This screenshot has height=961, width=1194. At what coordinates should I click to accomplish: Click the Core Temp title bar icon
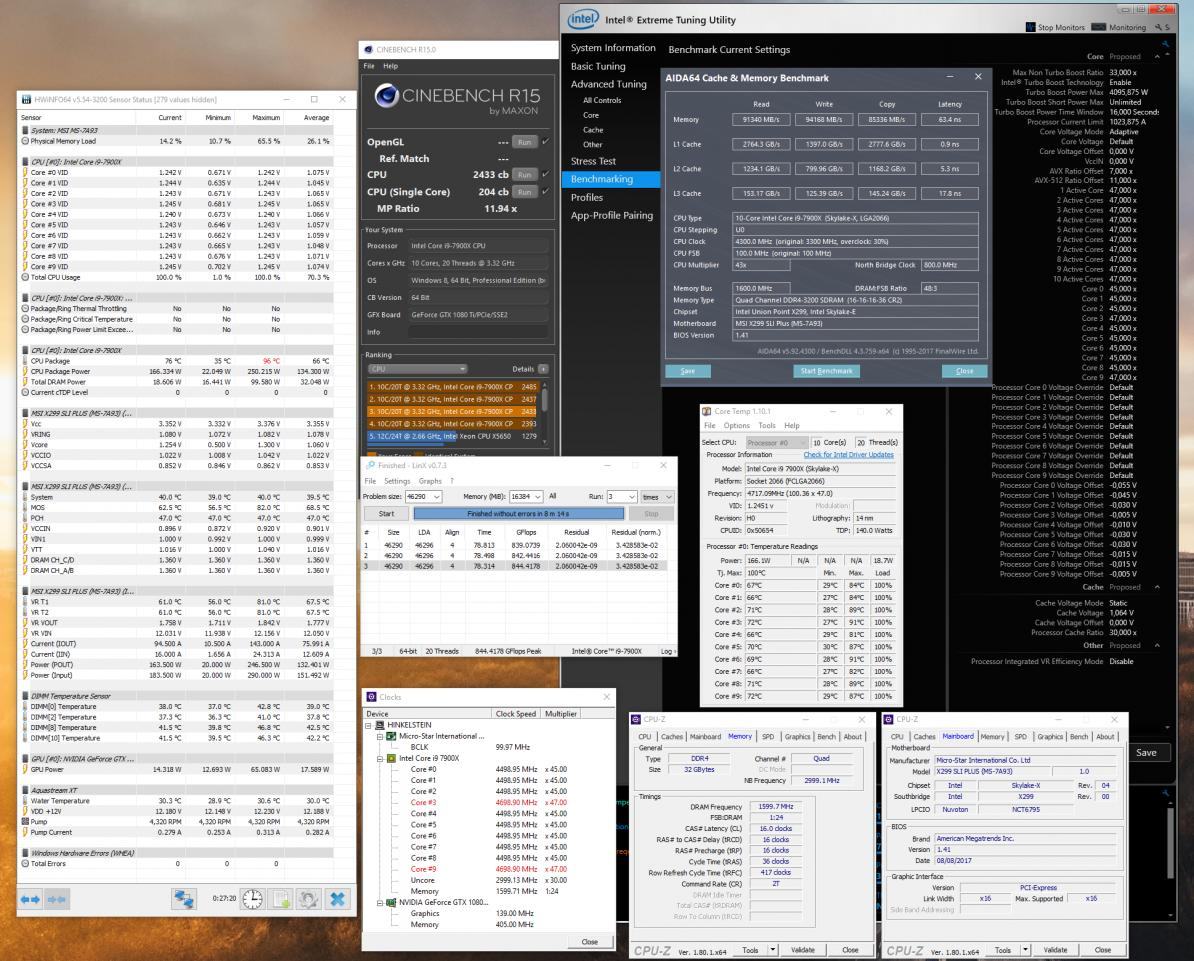tap(707, 411)
